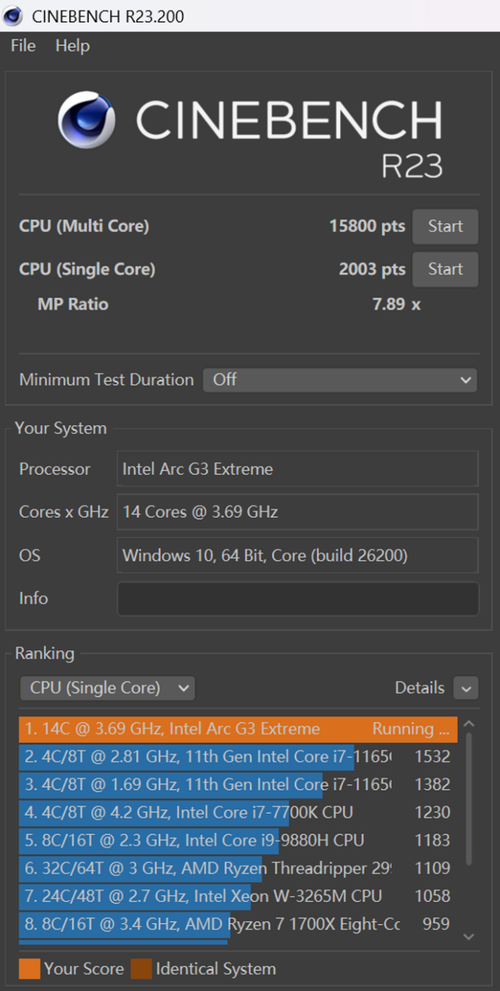Viewport: 500px width, 991px height.
Task: Select the Xeon W-3265M ranking row
Action: click(x=238, y=896)
